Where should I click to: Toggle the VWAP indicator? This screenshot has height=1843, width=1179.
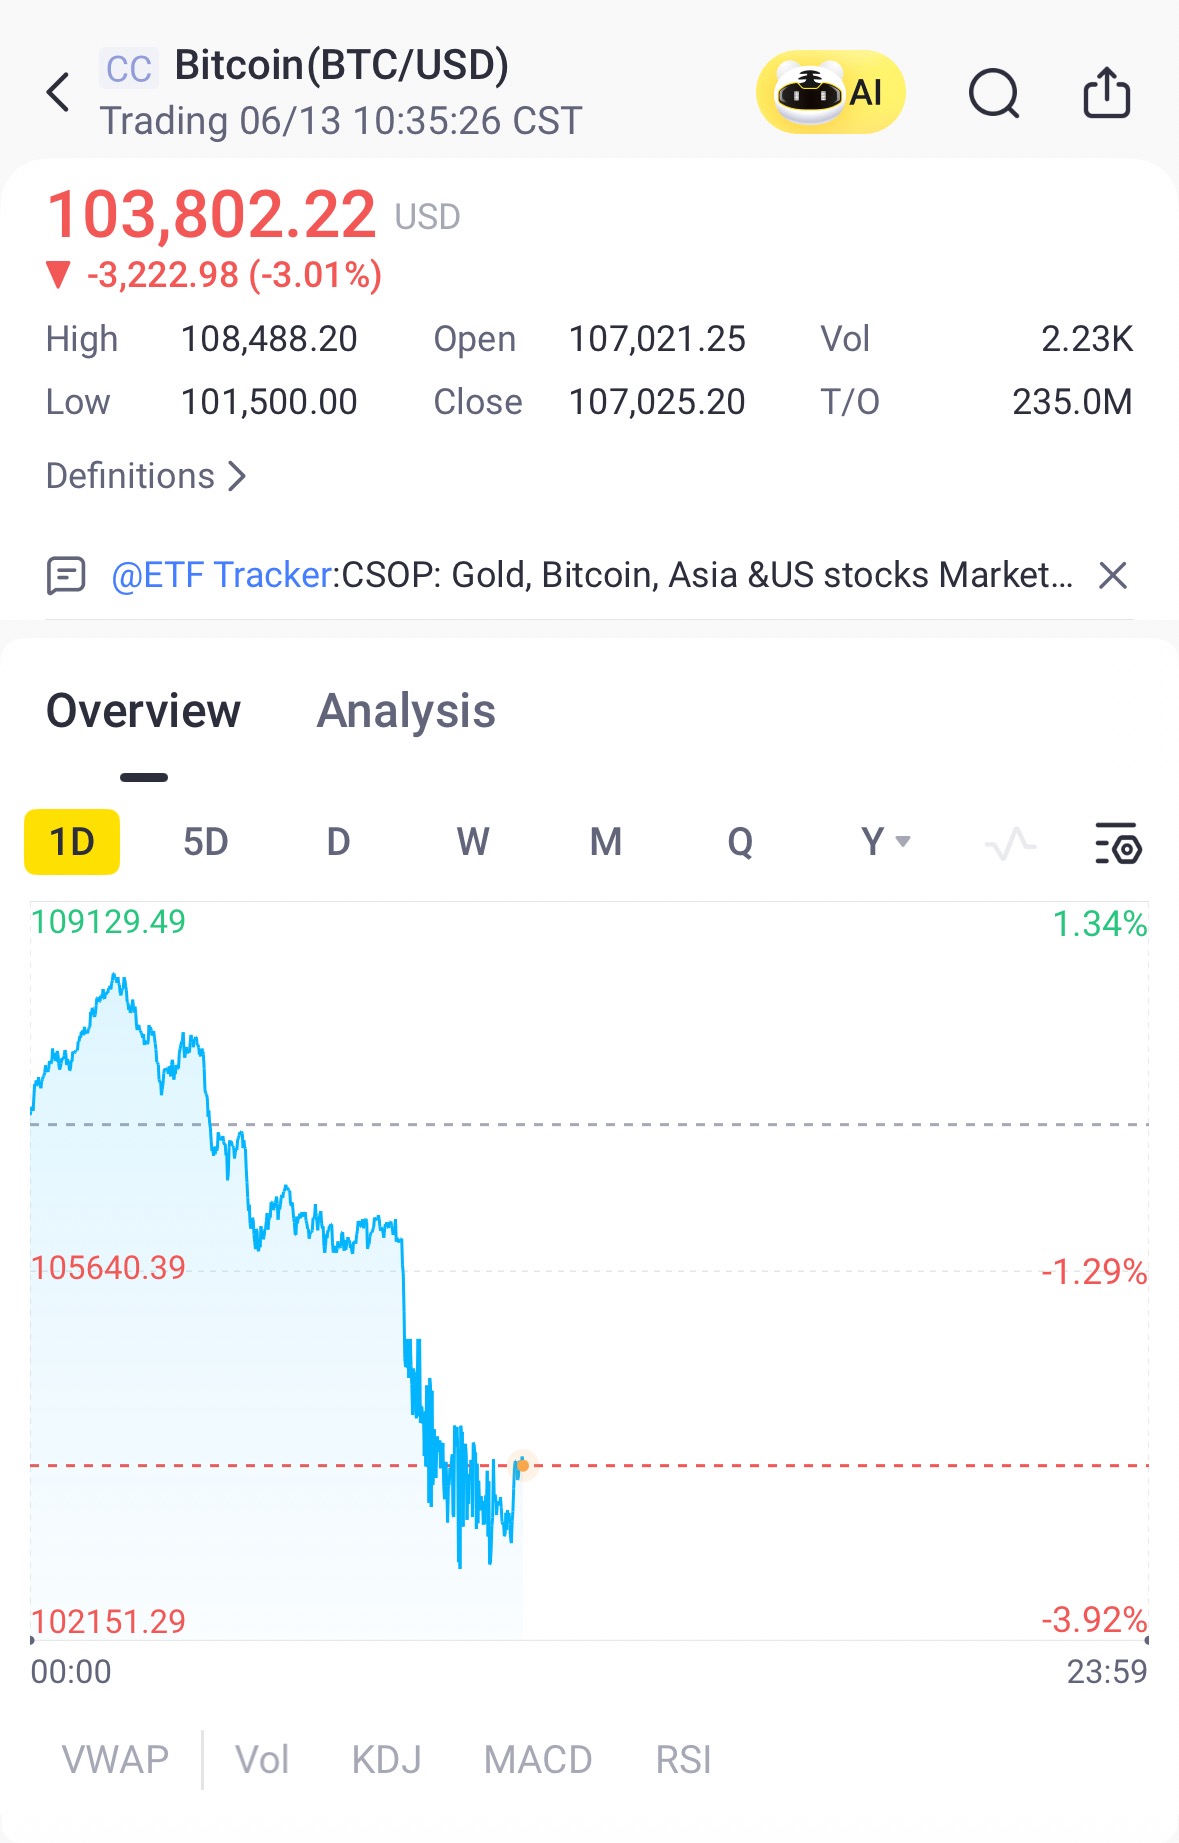(115, 1759)
